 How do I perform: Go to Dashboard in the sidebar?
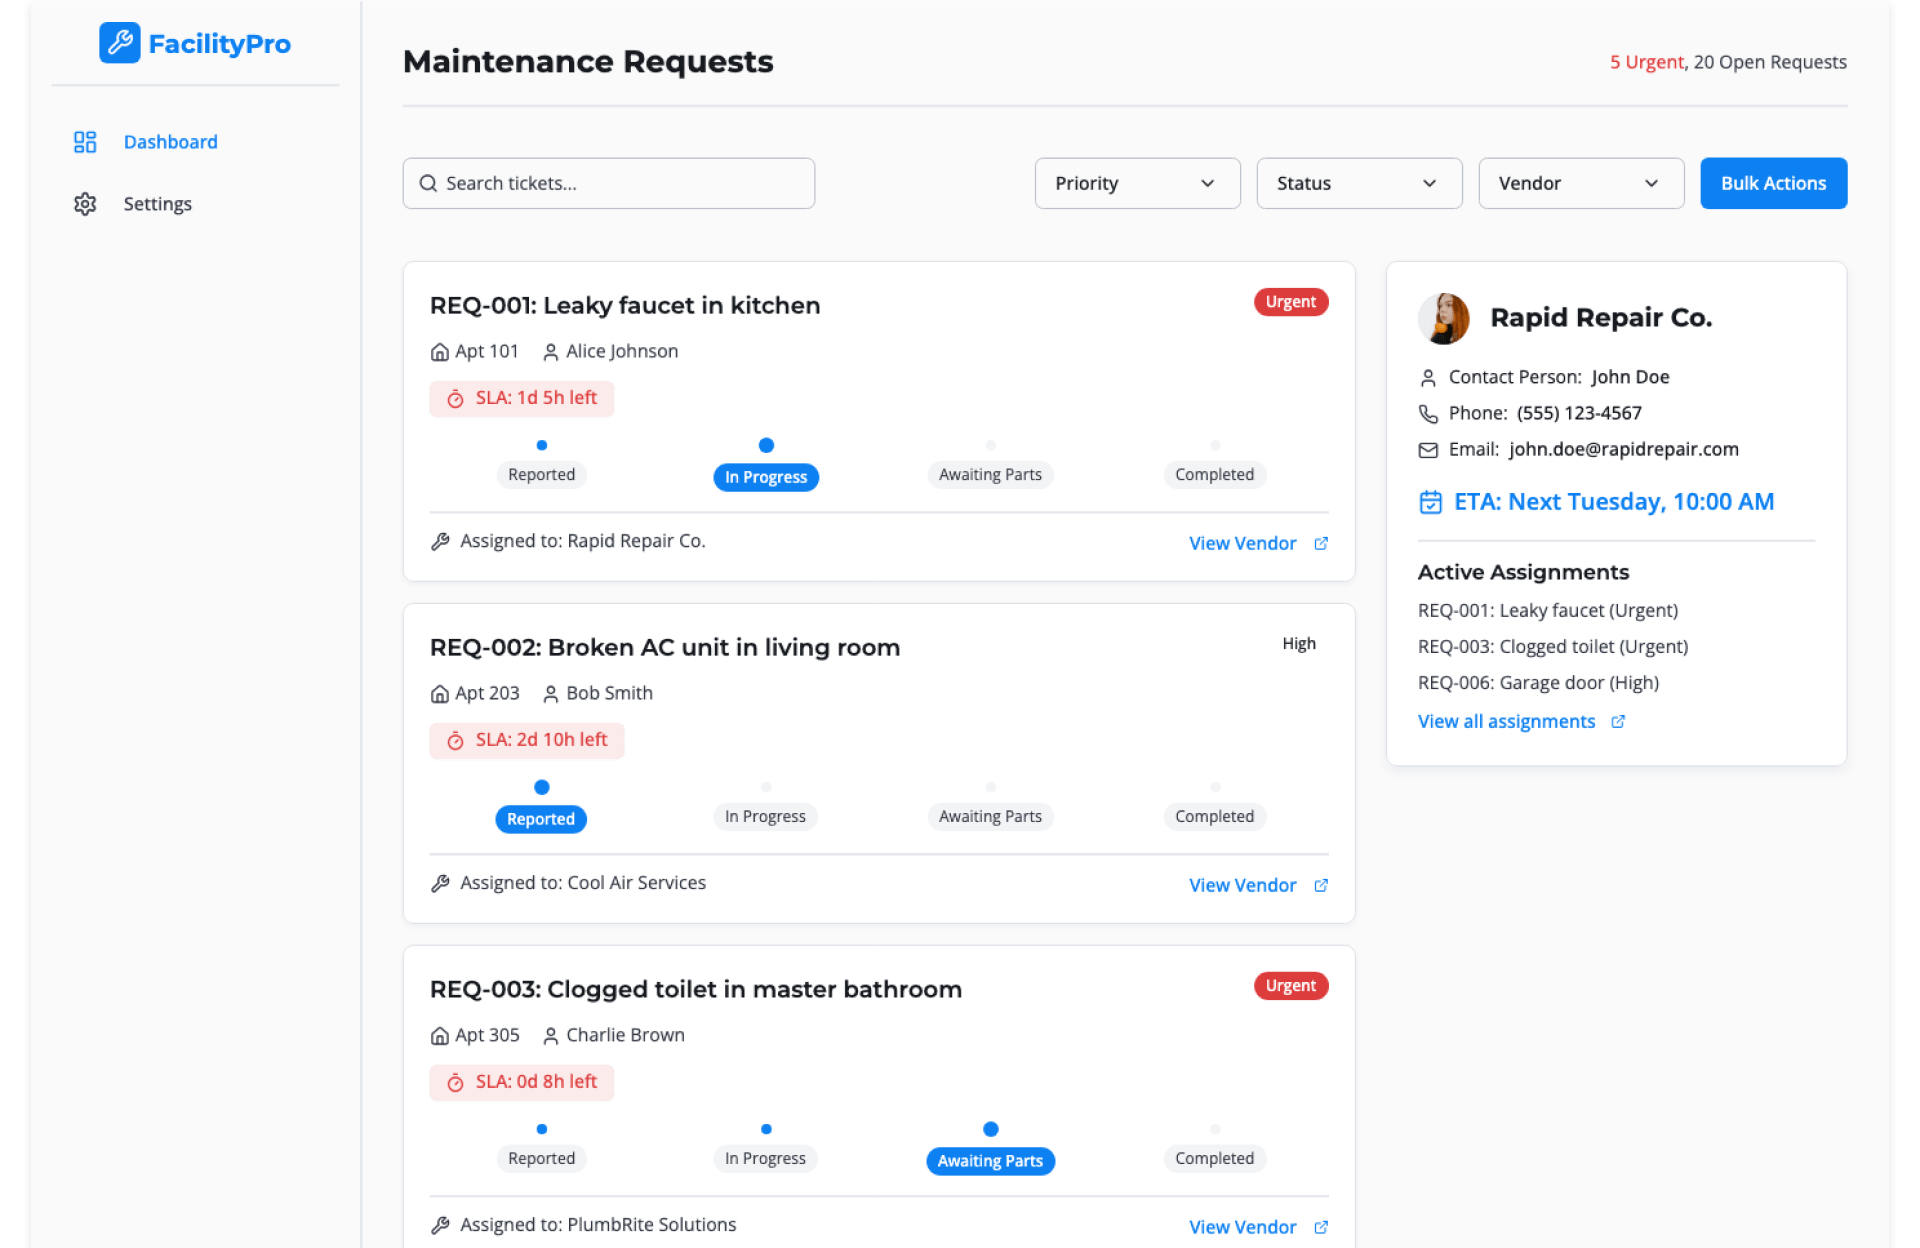click(x=170, y=142)
